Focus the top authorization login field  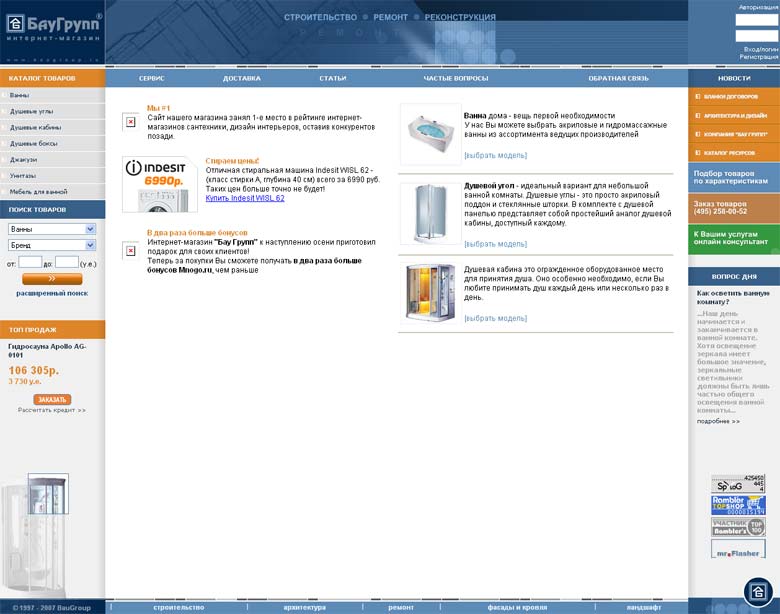click(757, 19)
